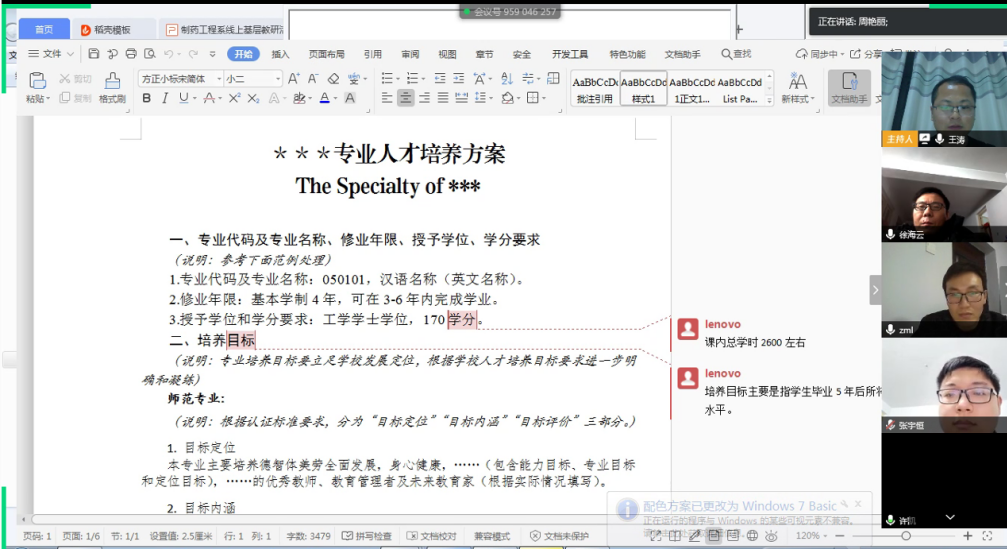The width and height of the screenshot is (1008, 550).
Task: Select the 样式1 style in gallery
Action: tap(643, 88)
